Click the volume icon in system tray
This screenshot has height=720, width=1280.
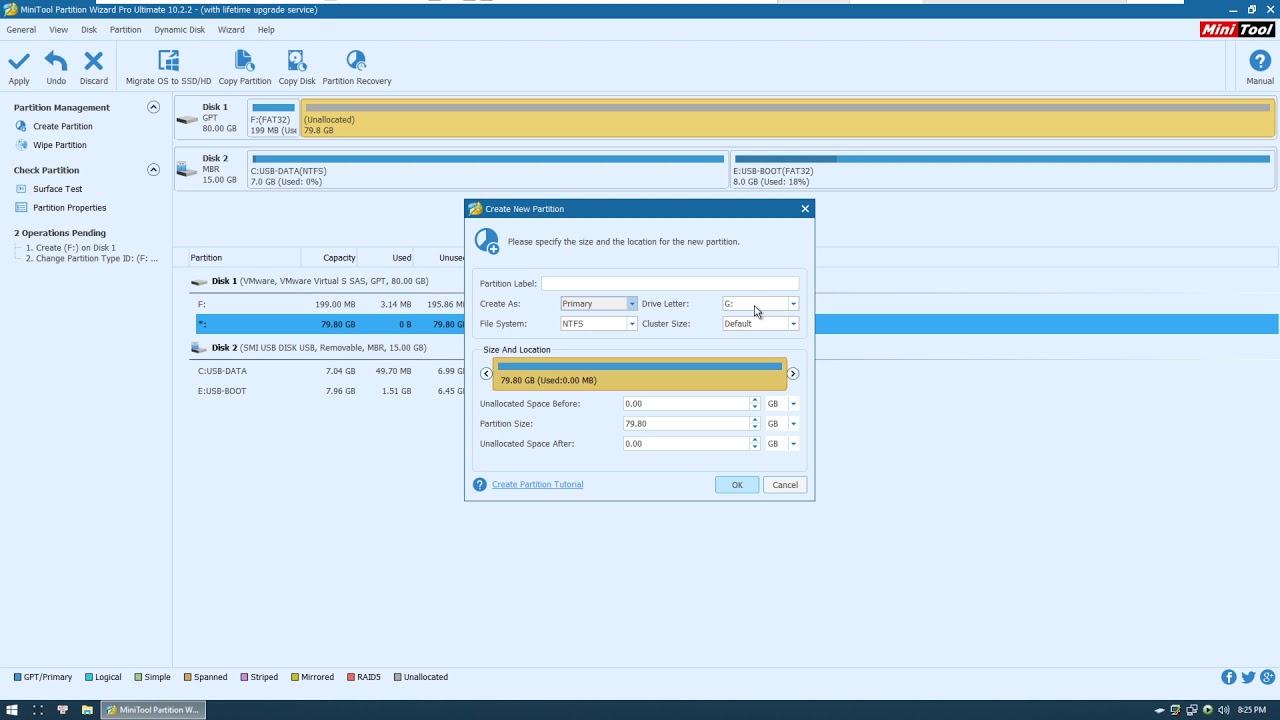[x=1224, y=710]
